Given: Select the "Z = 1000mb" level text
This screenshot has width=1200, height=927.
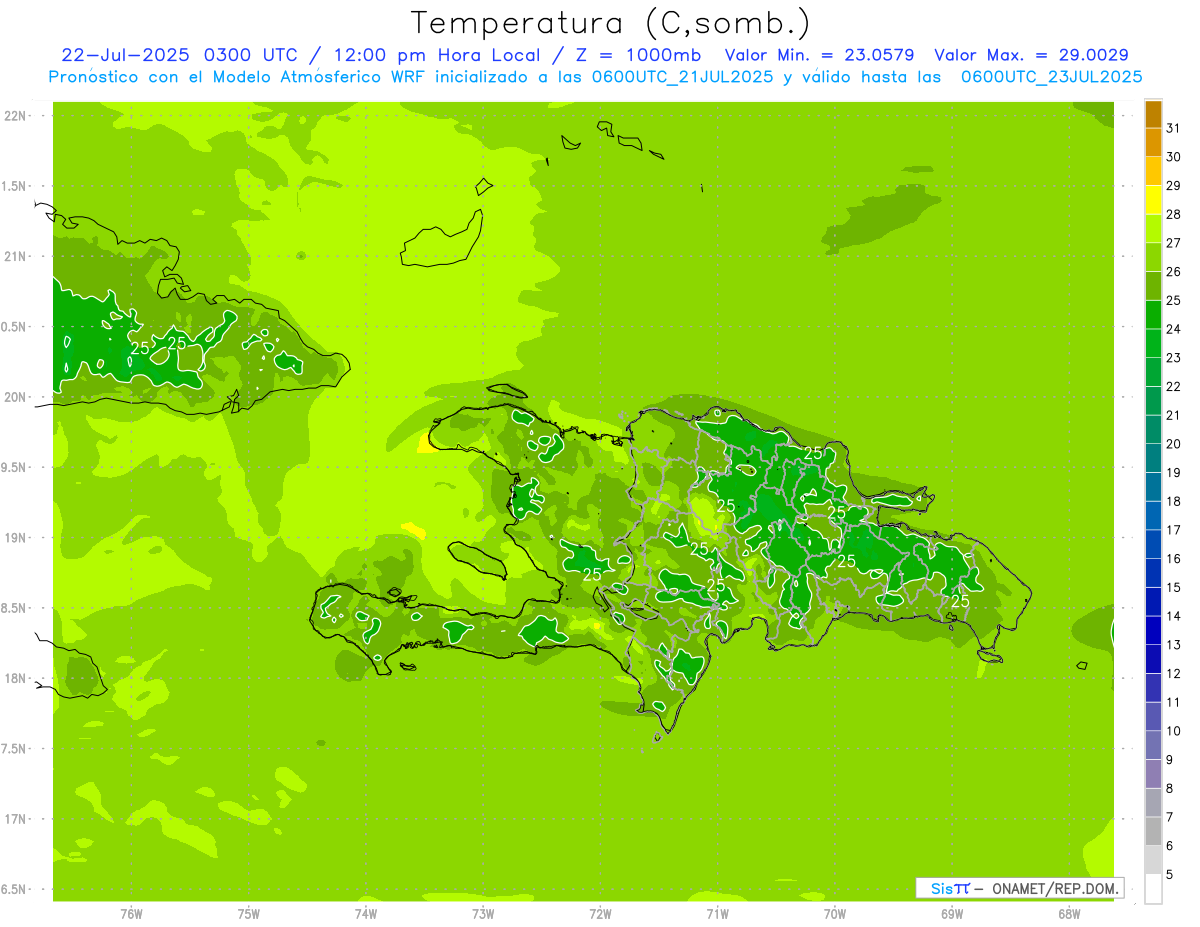Looking at the screenshot, I should tap(640, 55).
